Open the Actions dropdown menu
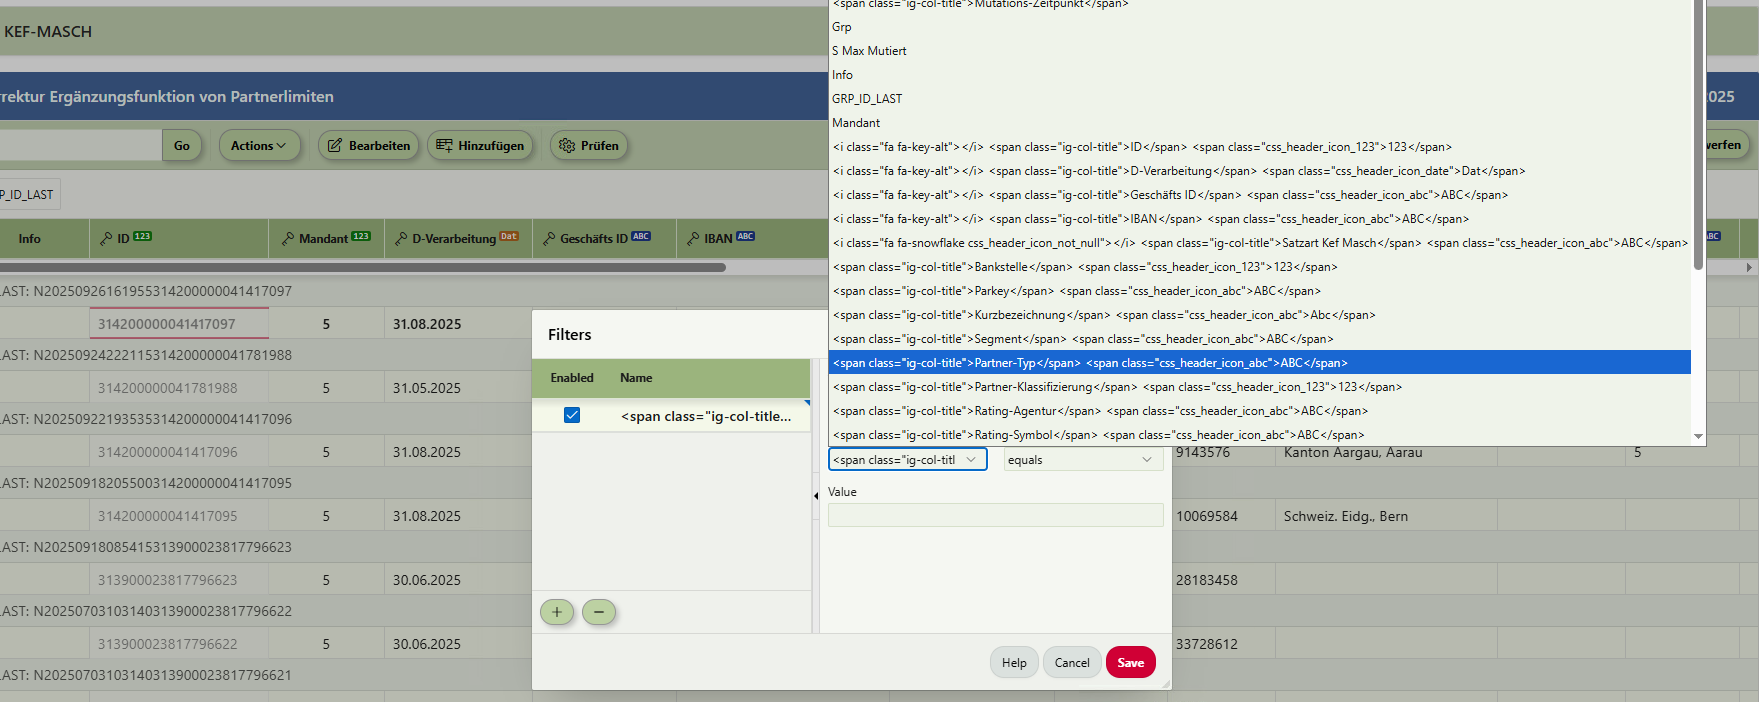Viewport: 1759px width, 702px height. [258, 146]
